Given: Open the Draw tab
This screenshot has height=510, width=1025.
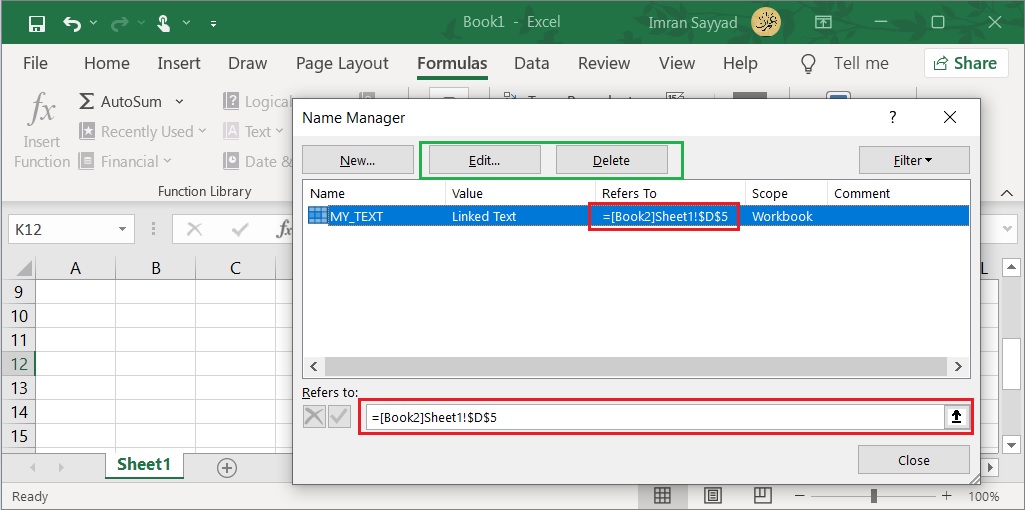Looking at the screenshot, I should point(247,63).
